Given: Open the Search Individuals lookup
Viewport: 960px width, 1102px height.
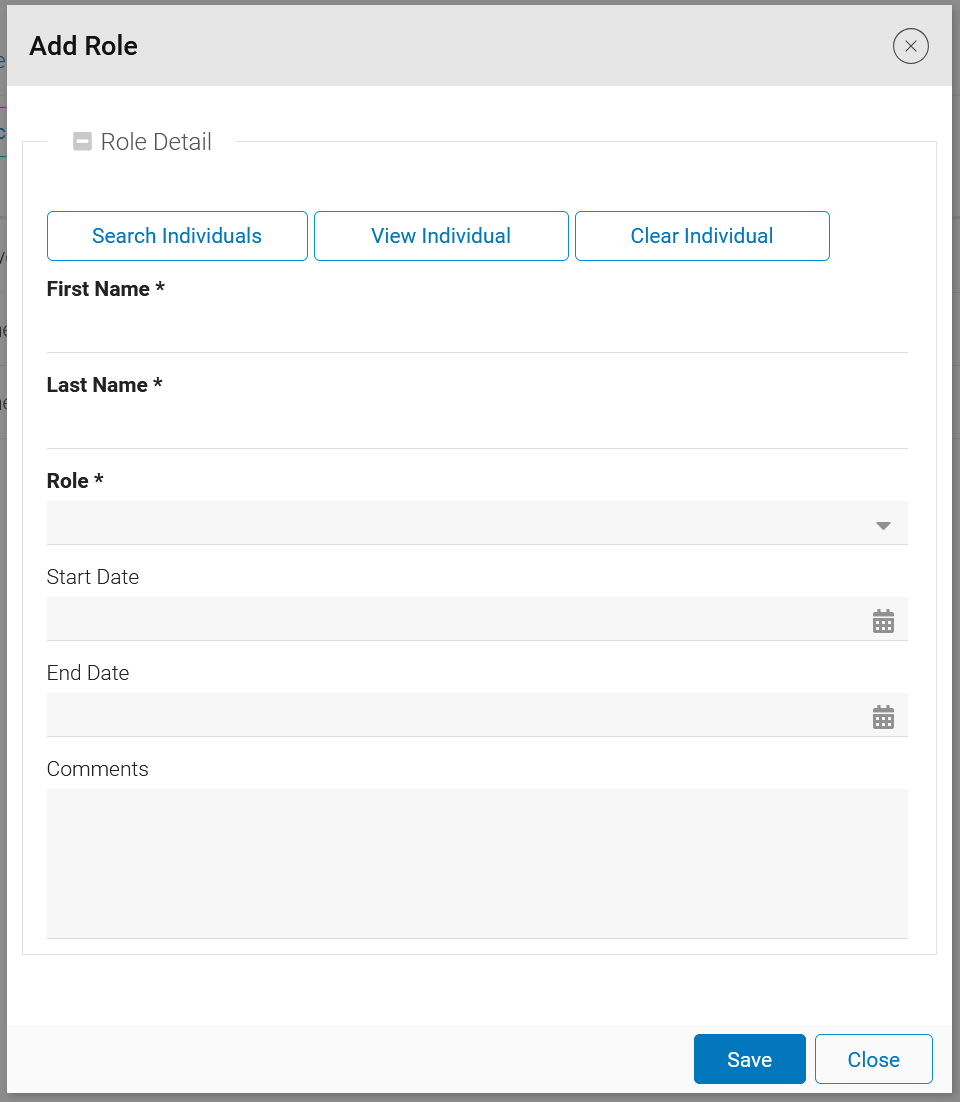Looking at the screenshot, I should [177, 236].
